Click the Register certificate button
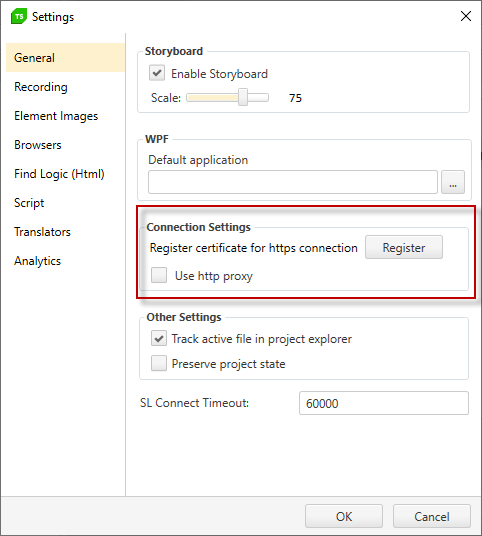482x536 pixels. coord(404,247)
